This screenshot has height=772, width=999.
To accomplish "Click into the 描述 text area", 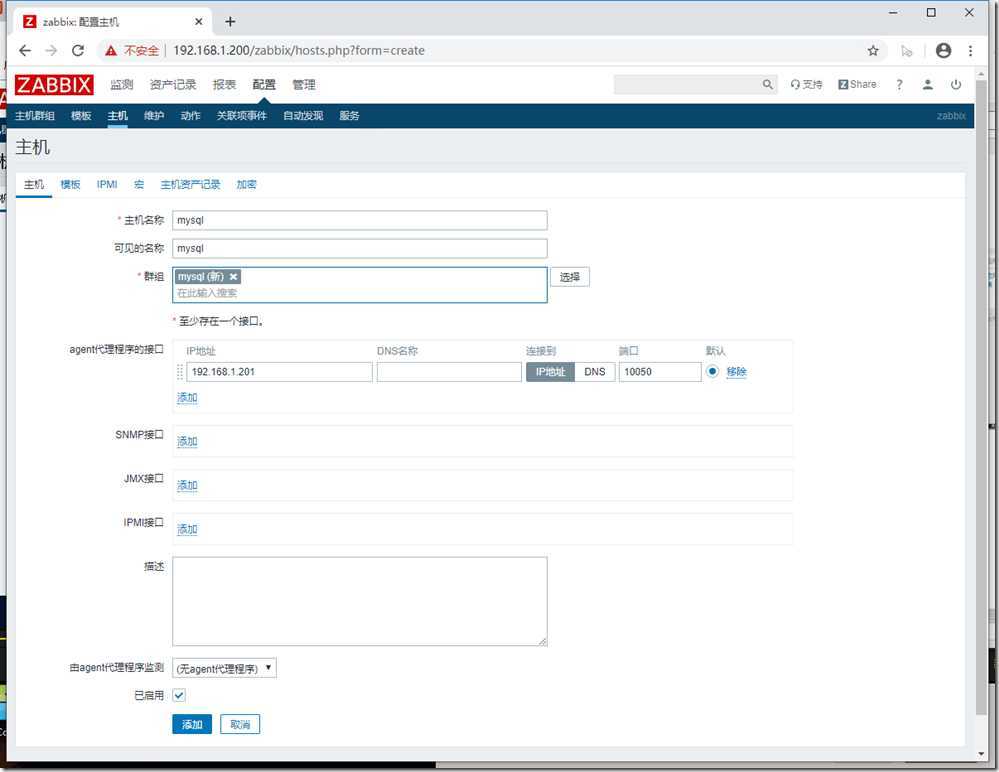I will [x=359, y=601].
